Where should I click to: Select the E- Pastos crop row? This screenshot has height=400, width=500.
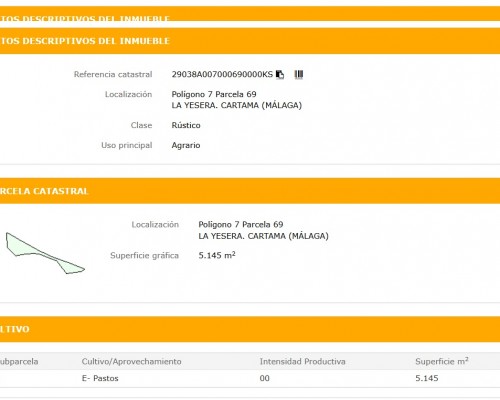pos(250,378)
